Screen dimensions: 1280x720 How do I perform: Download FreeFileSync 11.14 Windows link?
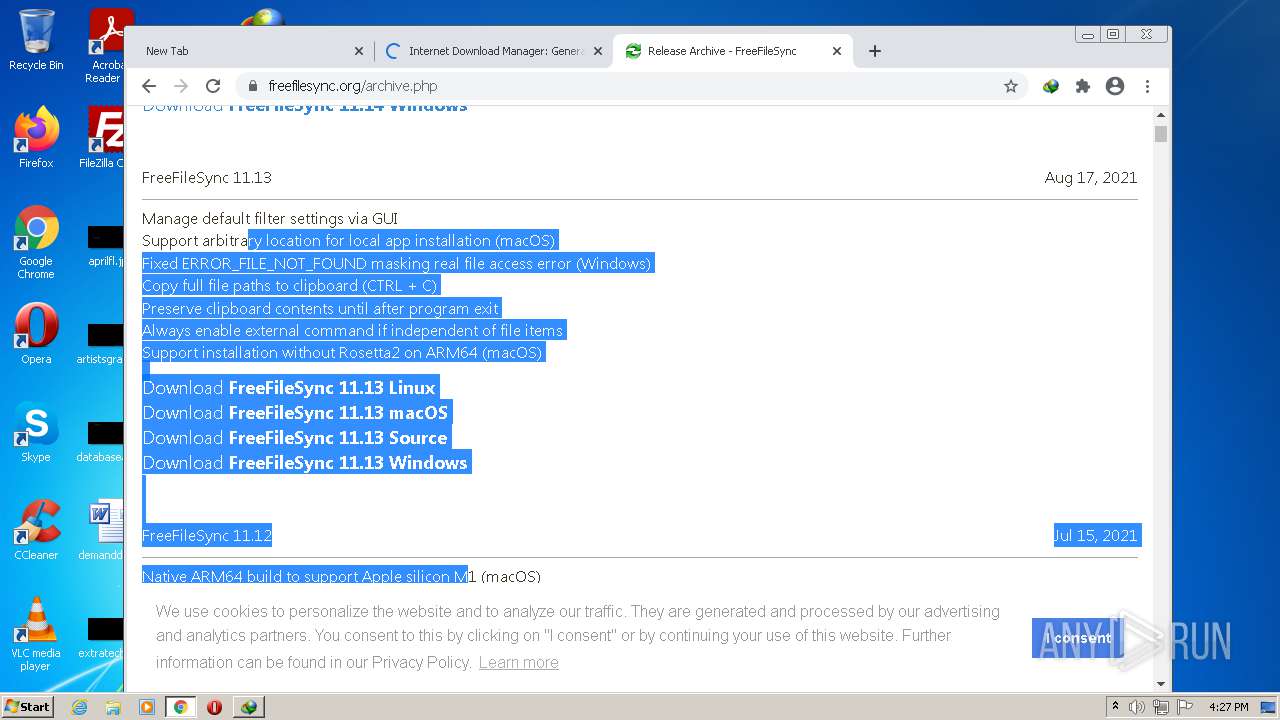tap(305, 107)
